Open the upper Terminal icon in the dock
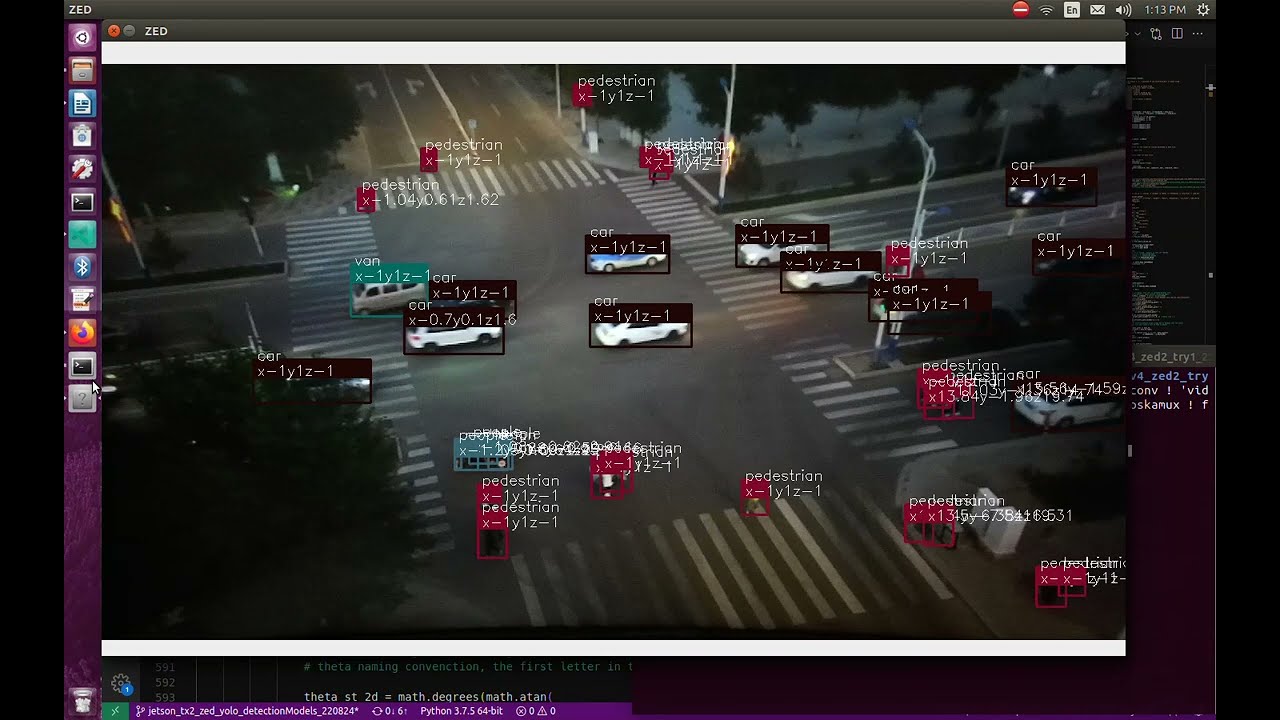Viewport: 1280px width, 720px height. 82,202
